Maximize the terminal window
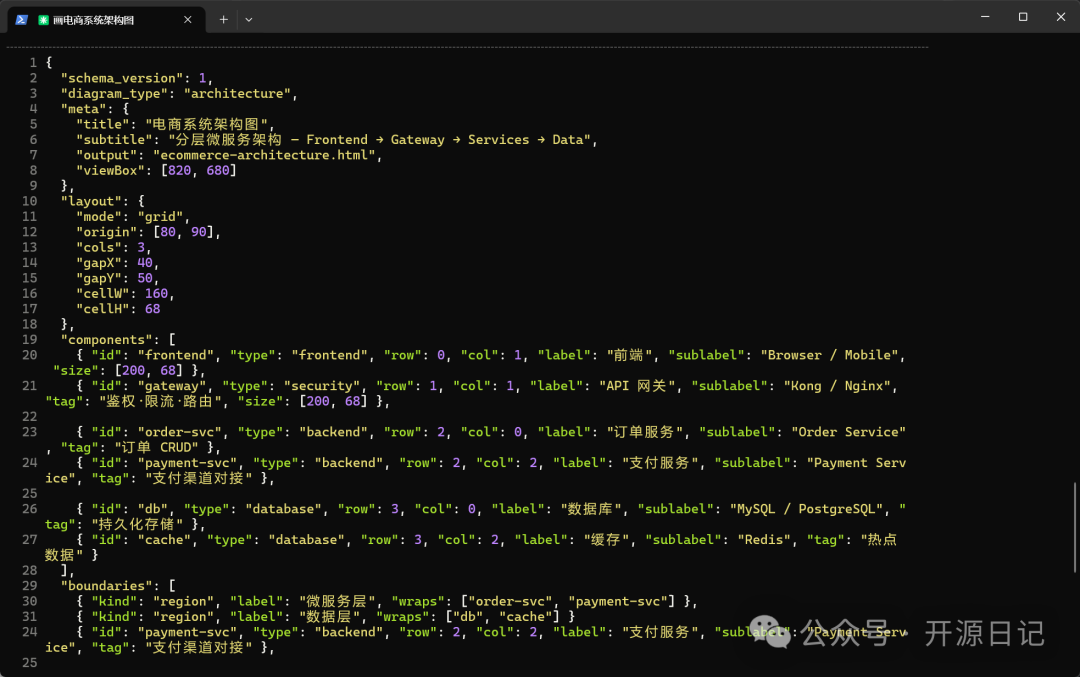The image size is (1080, 677). coord(1023,17)
